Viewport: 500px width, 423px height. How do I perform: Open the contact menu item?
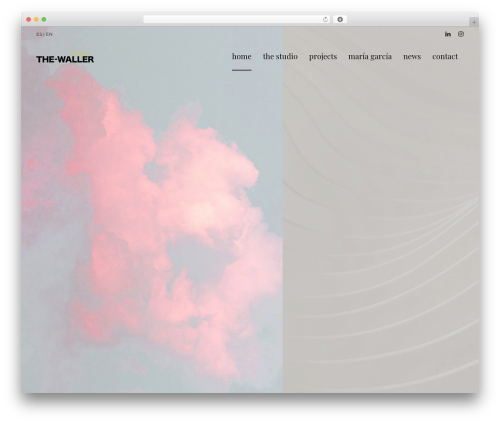click(445, 56)
